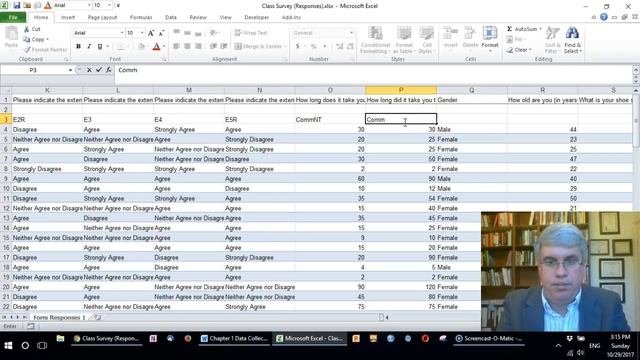Click the Fill Color bucket swatch

click(141, 47)
